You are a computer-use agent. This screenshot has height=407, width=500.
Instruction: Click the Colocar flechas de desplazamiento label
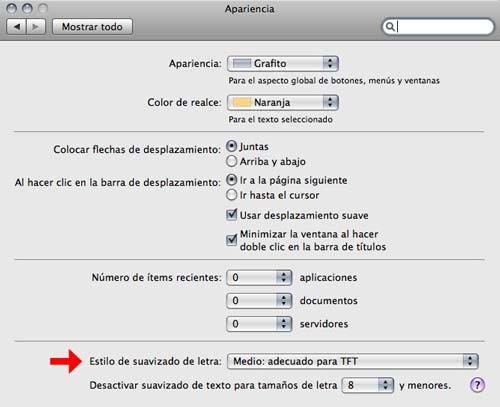(137, 149)
